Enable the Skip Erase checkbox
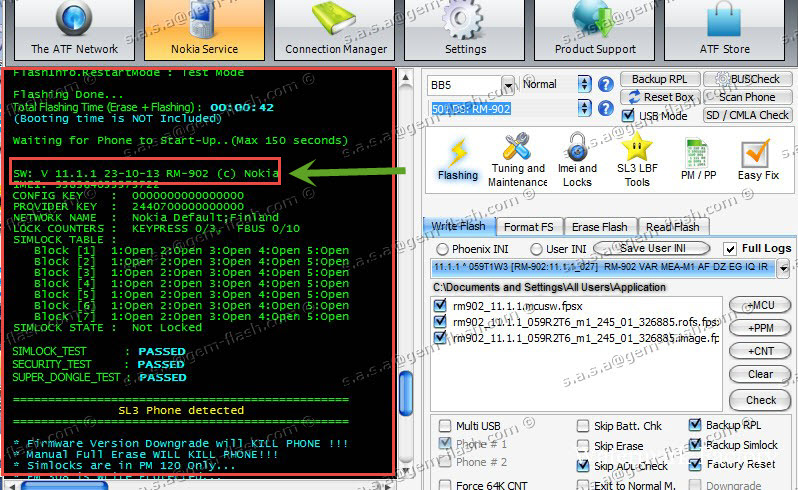798x490 pixels. pos(583,446)
